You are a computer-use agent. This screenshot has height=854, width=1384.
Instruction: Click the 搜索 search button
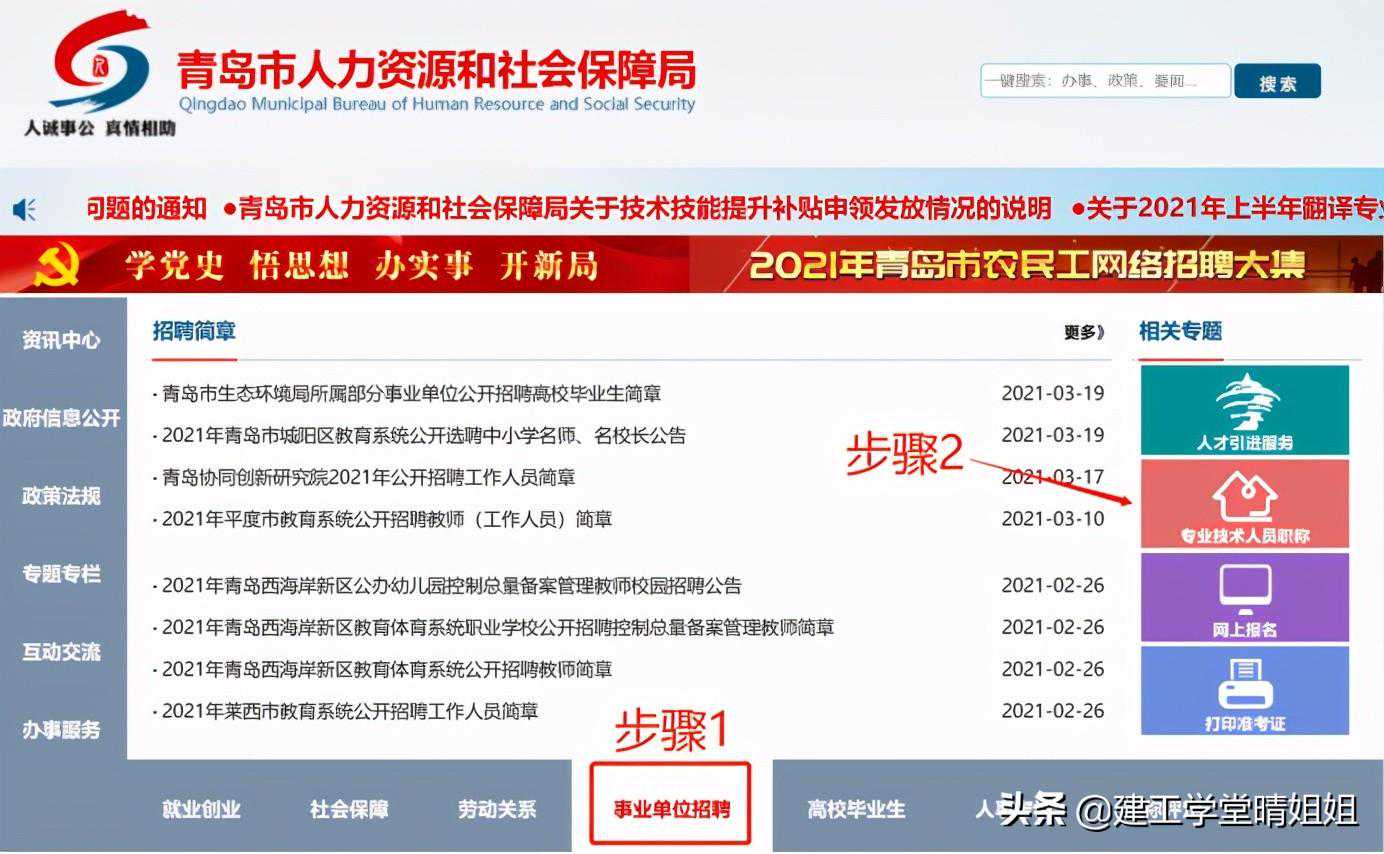click(x=1277, y=83)
